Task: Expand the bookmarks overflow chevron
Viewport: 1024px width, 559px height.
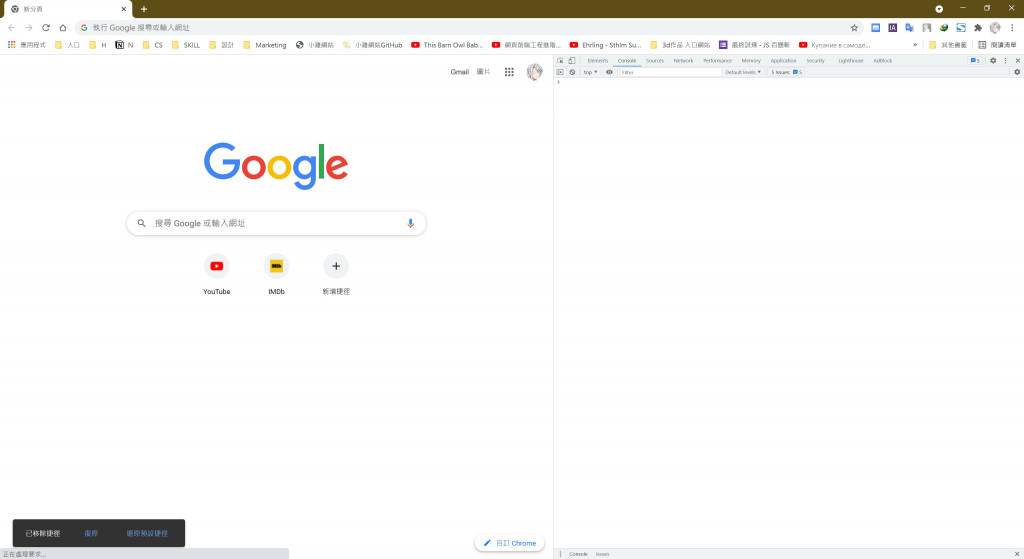Action: coord(915,45)
